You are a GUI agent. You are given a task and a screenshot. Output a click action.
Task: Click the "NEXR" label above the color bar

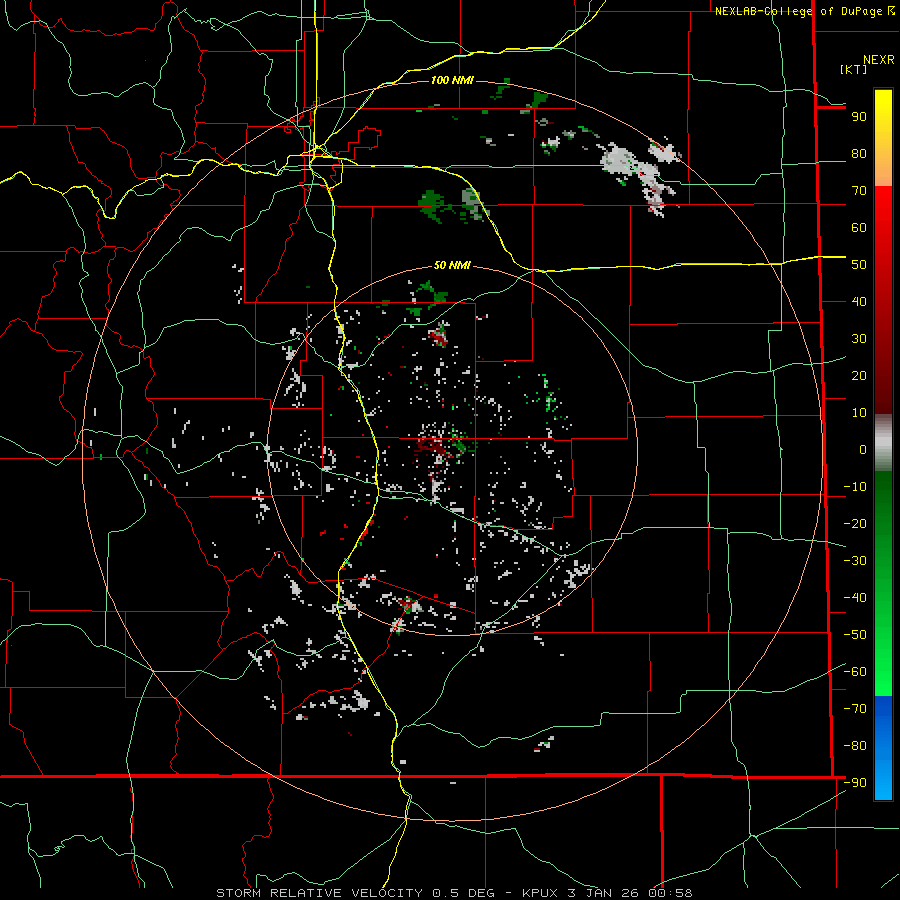(x=879, y=60)
